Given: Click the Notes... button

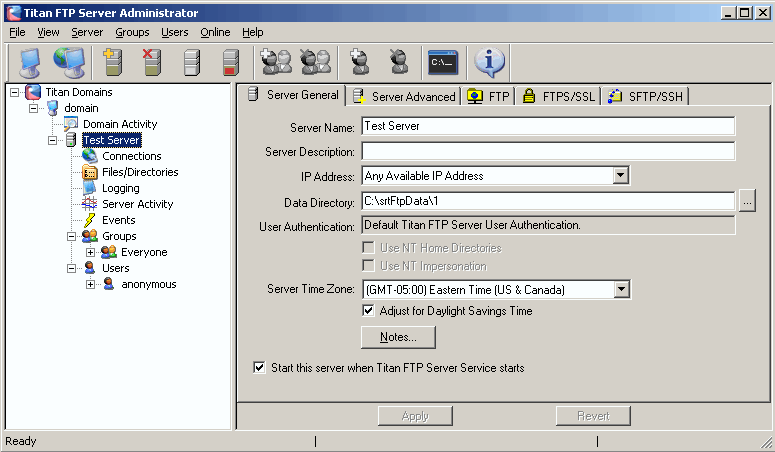Looking at the screenshot, I should [x=398, y=337].
